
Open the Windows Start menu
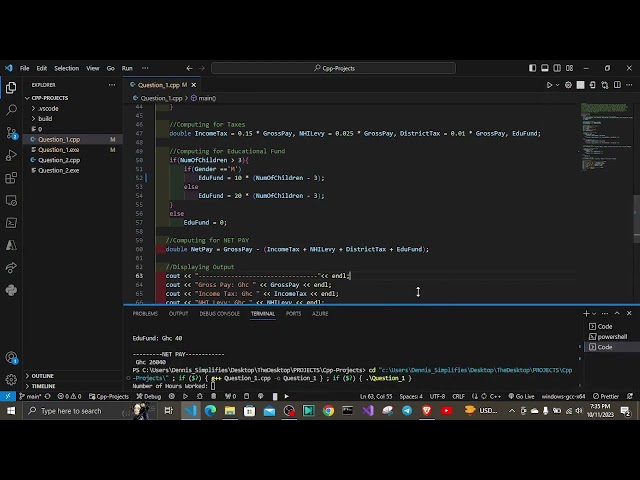tap(11, 411)
